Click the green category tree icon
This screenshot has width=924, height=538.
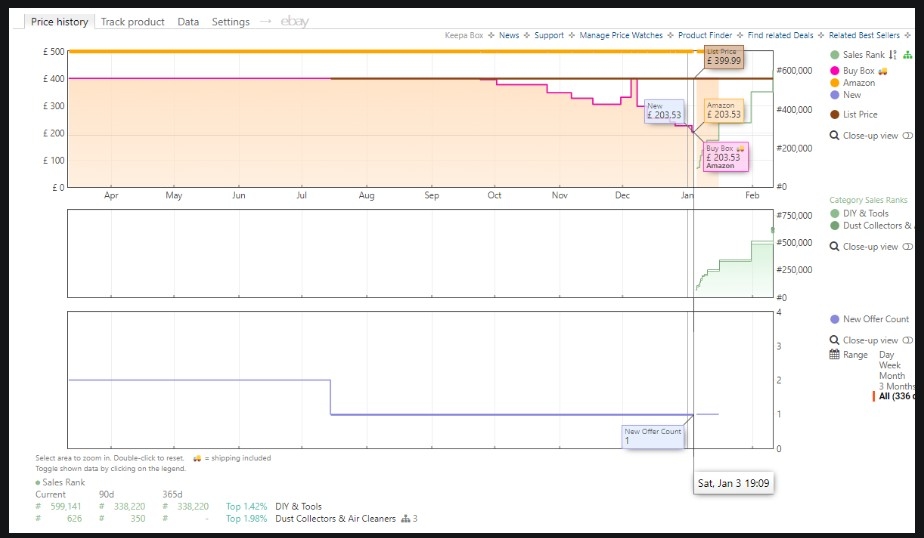click(908, 55)
